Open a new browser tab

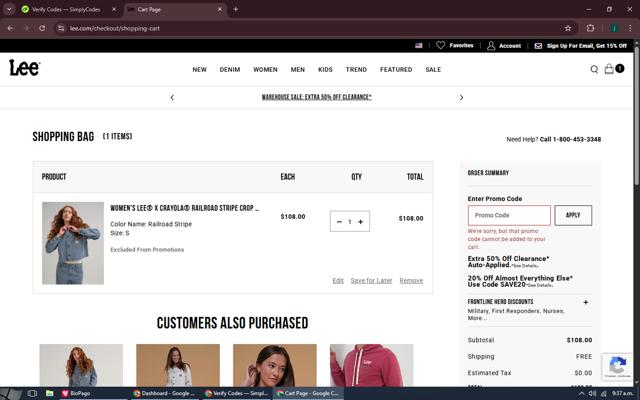236,9
